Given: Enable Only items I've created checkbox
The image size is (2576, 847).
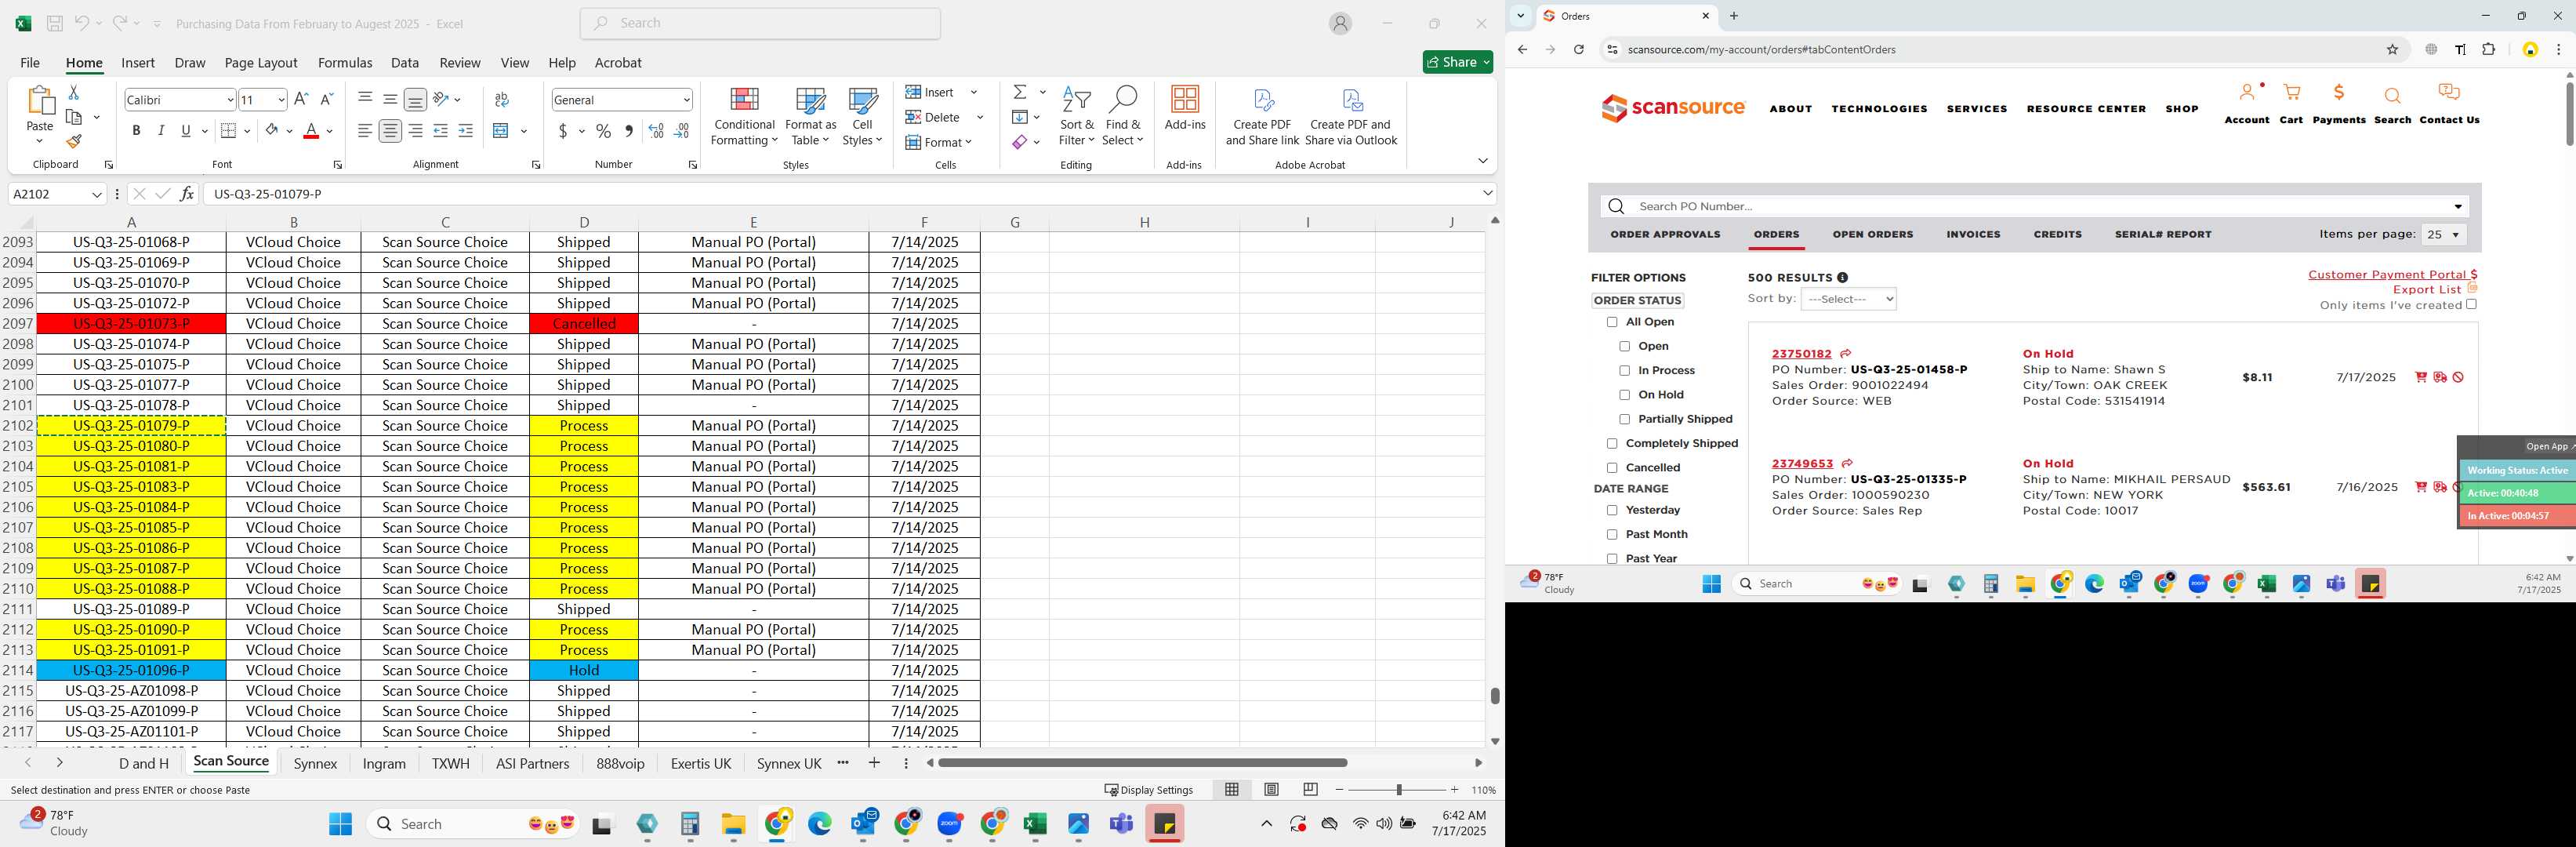Looking at the screenshot, I should tap(2471, 305).
